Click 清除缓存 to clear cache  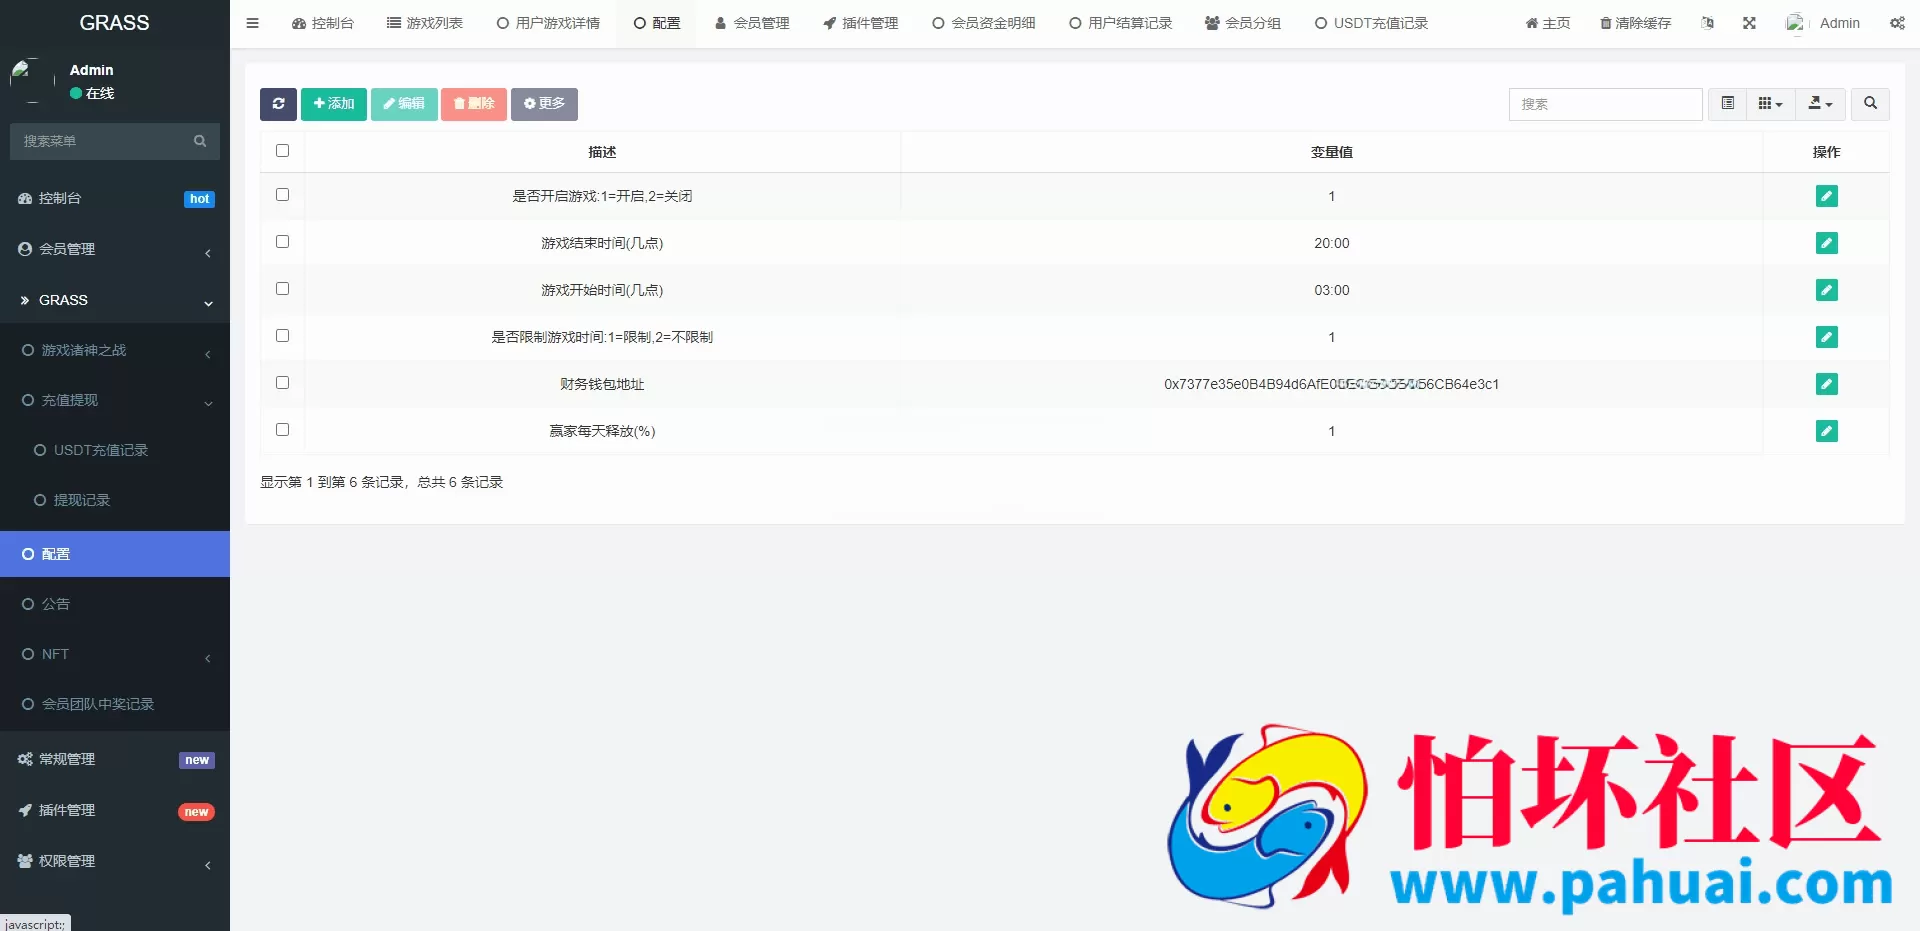click(1635, 23)
